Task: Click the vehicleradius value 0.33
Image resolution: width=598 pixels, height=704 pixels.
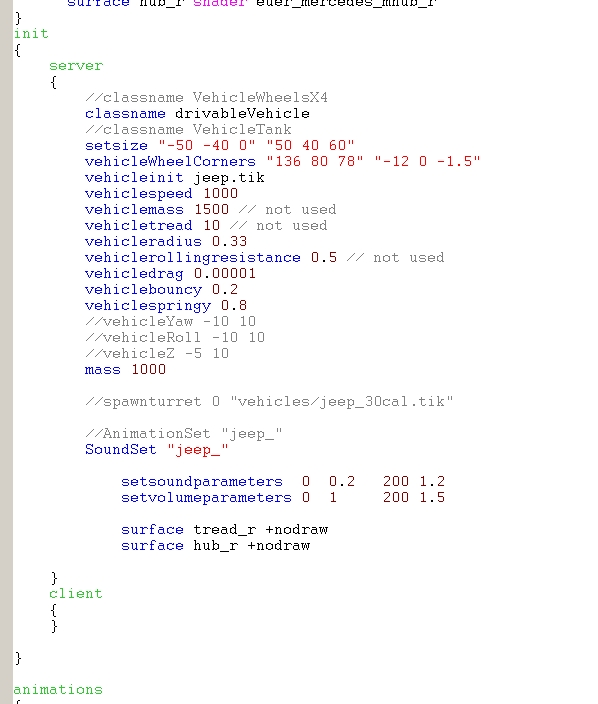Action: [x=229, y=242]
